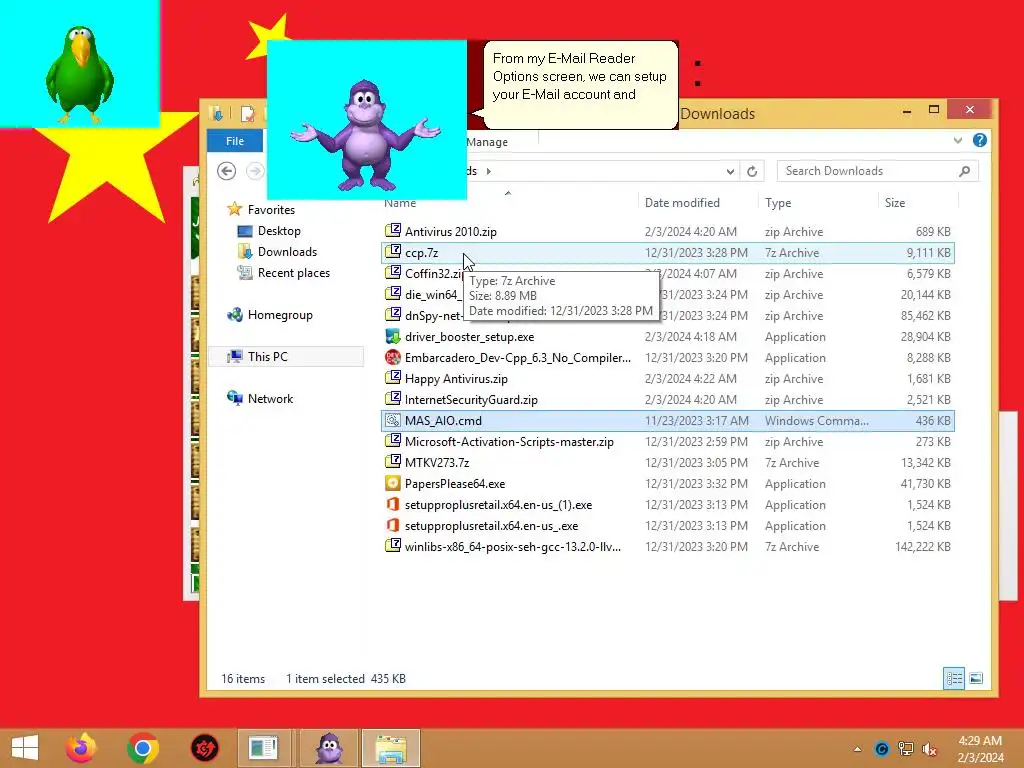Viewport: 1024px width, 768px height.
Task: Click the ccp.7z archive icon
Action: coord(392,251)
